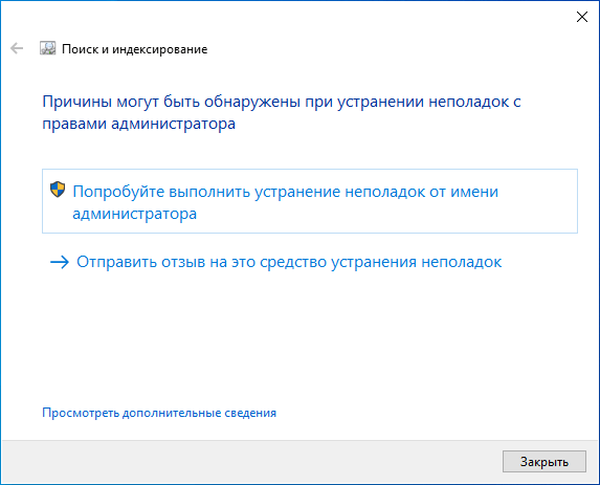Click the grey footer bar left of "Закрыть"
The image size is (600, 485).
click(x=250, y=461)
